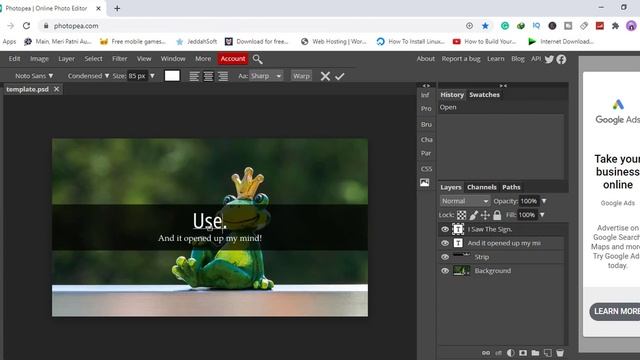Open the Noto Sans font family dropdown
This screenshot has height=360, width=640.
(34, 76)
